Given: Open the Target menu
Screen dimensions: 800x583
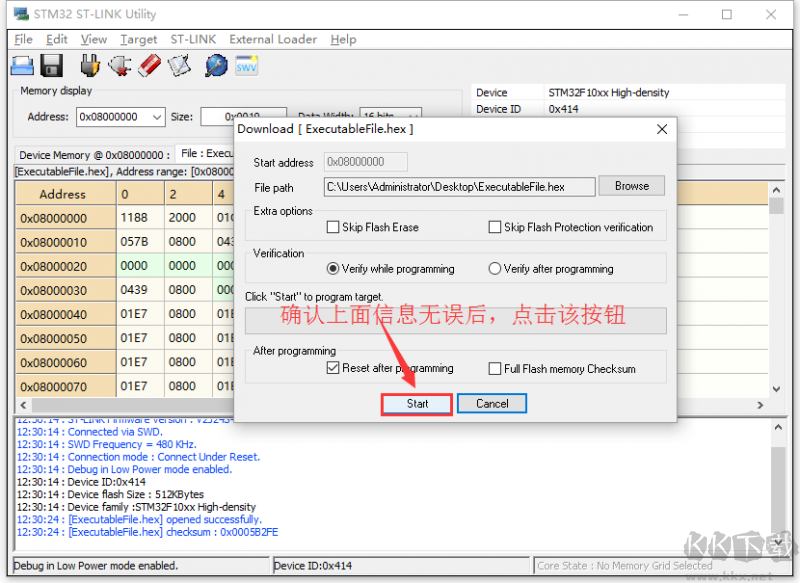Looking at the screenshot, I should click(x=138, y=39).
